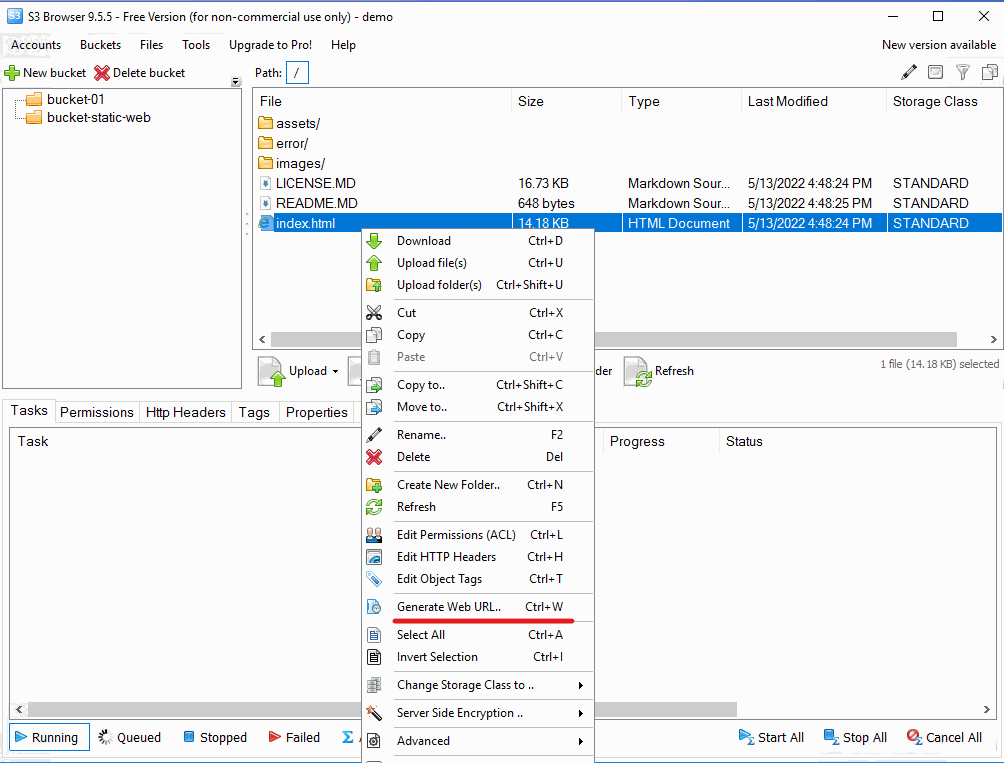
Task: Click the pencil edit icon at top right toolbar
Action: pos(909,72)
